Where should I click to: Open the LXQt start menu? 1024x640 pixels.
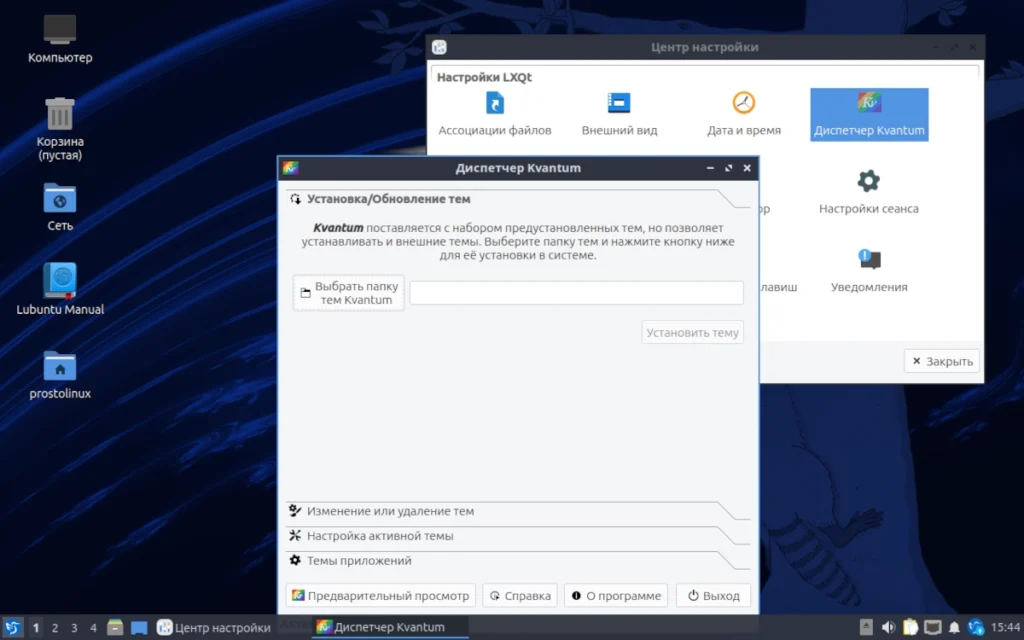[12, 628]
